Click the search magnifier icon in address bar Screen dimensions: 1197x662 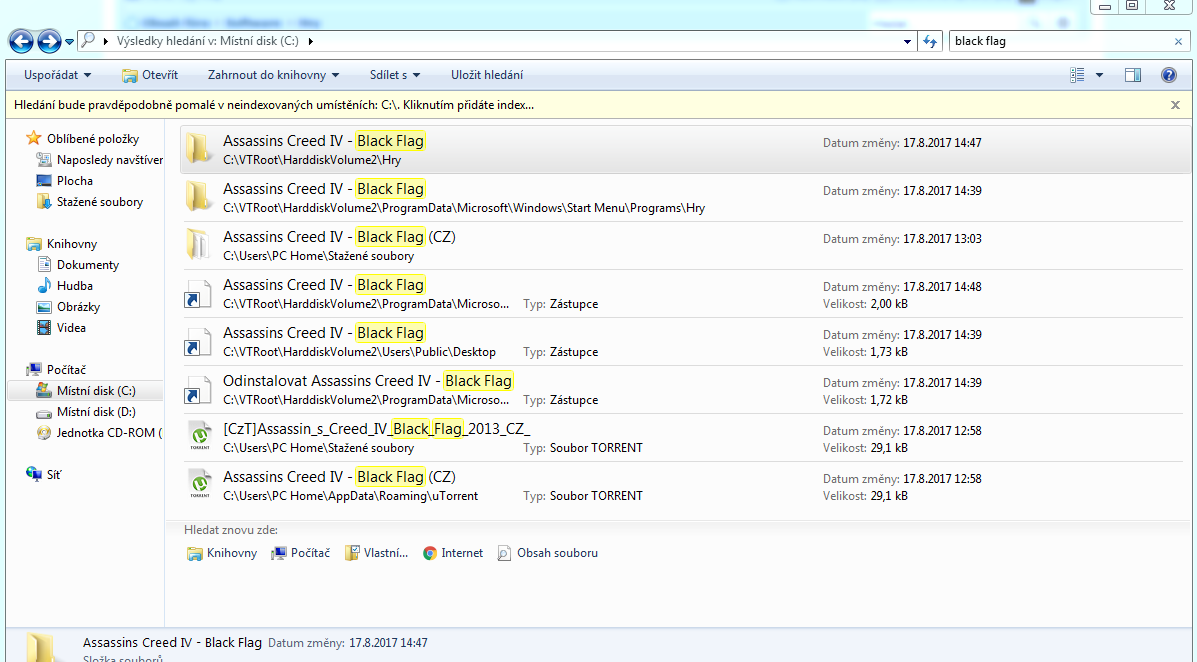(x=89, y=40)
